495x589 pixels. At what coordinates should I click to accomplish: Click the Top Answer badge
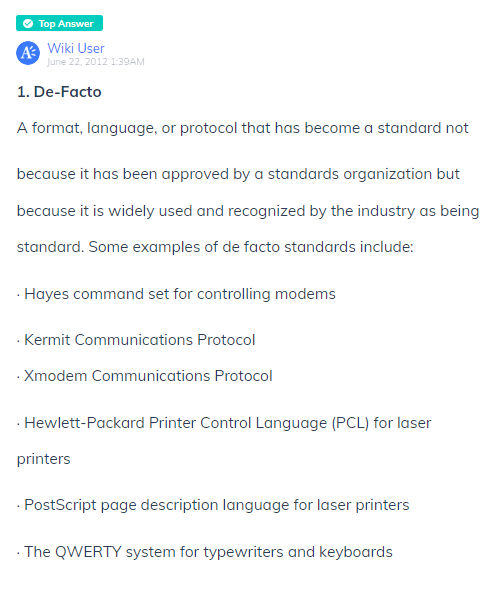[x=59, y=23]
